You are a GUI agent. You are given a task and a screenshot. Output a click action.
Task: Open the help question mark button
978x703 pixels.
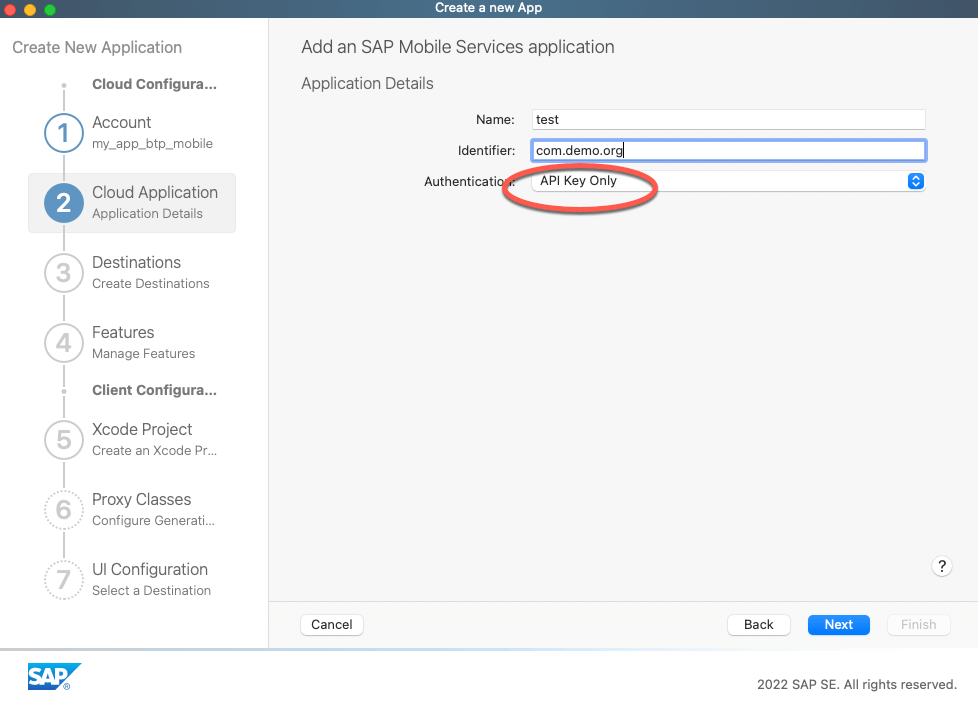(942, 566)
